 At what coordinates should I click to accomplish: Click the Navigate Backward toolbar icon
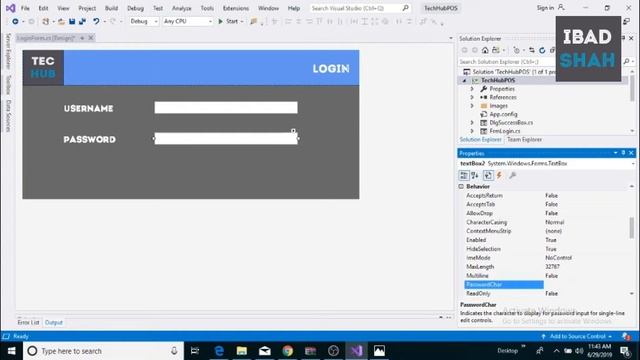[15, 21]
